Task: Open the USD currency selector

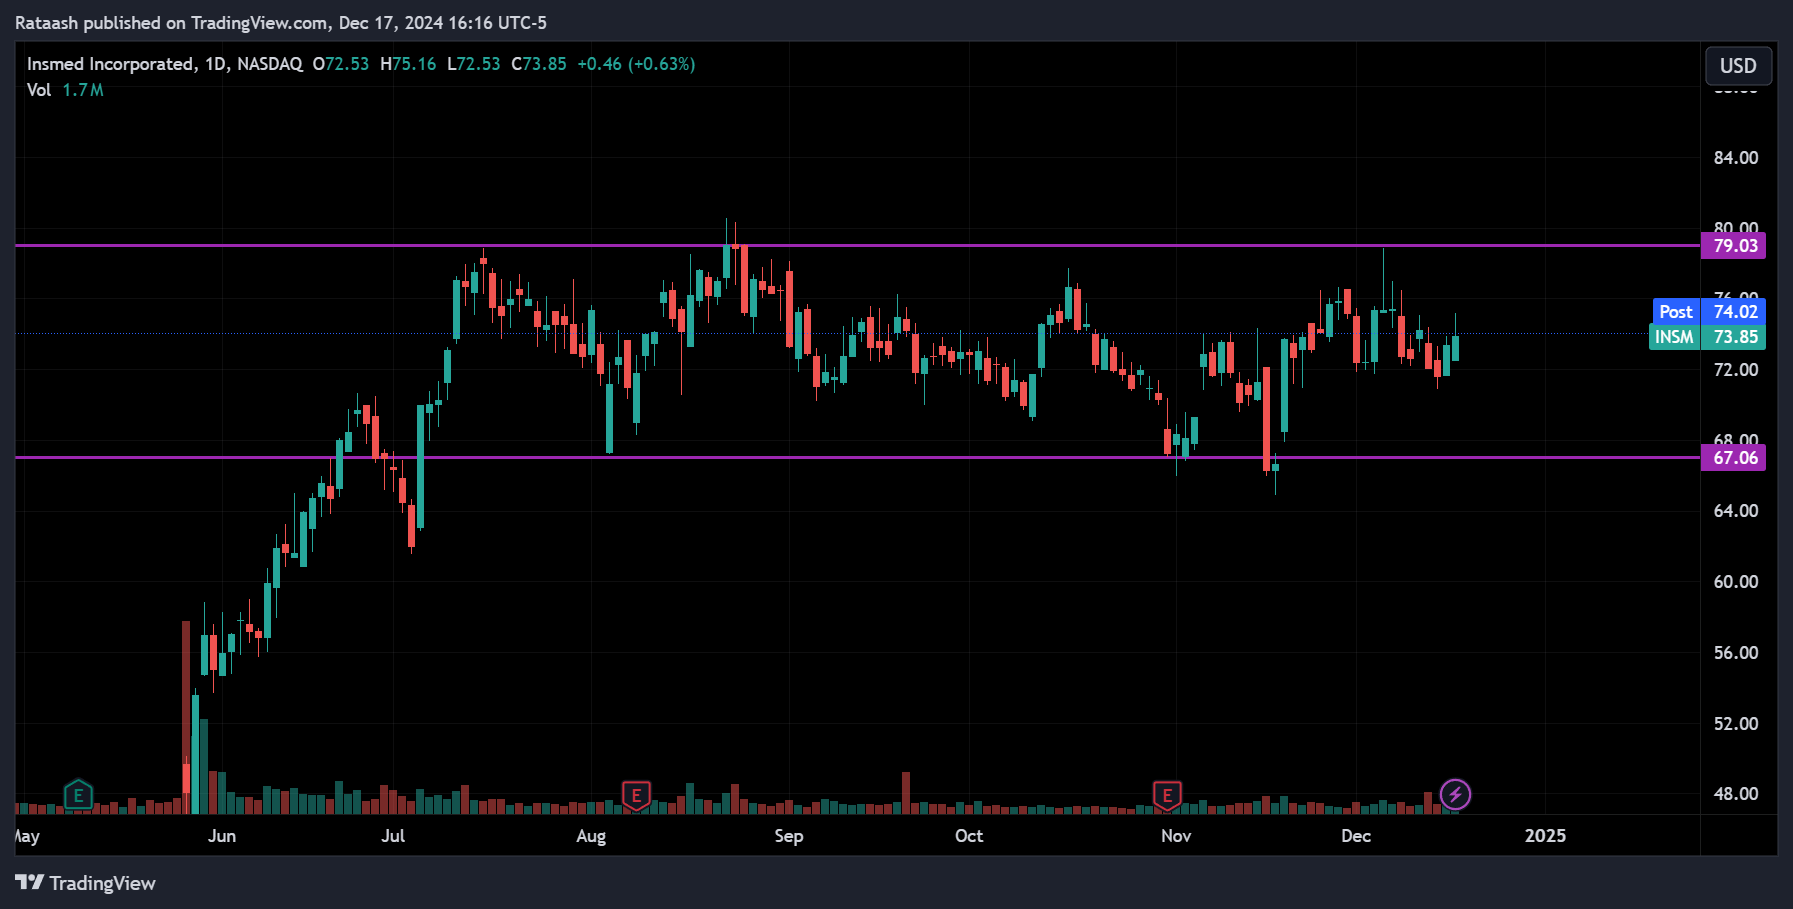Action: pos(1738,66)
